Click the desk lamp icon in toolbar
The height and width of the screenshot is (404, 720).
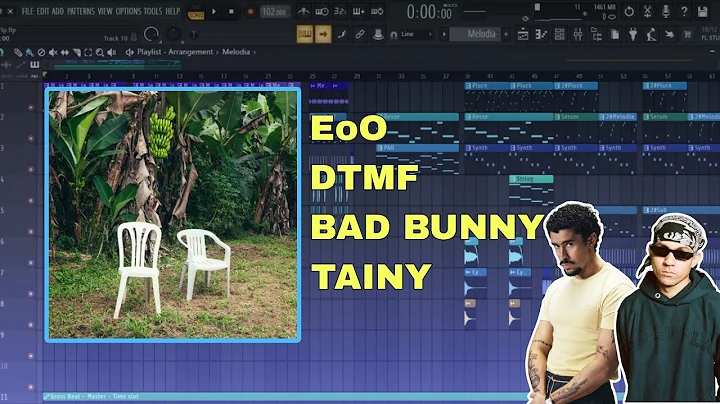click(651, 34)
